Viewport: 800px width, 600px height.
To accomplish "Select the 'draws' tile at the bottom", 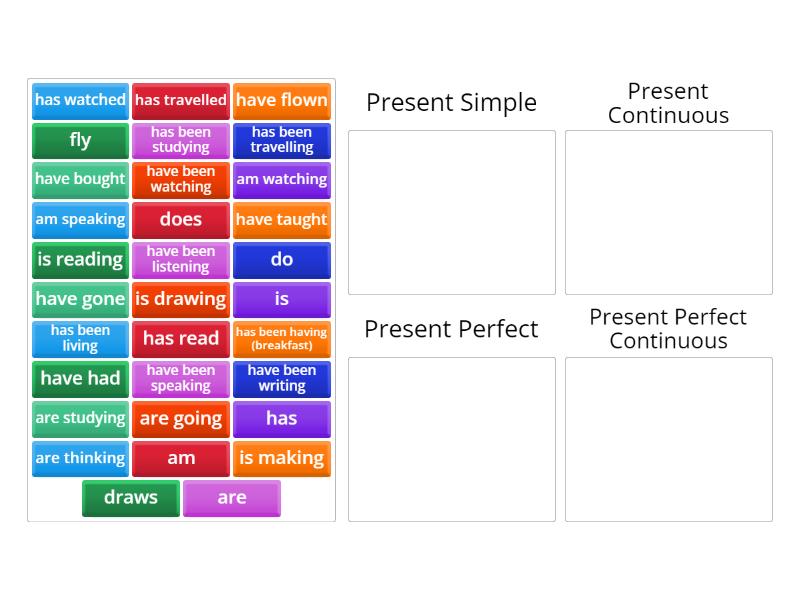I will (x=130, y=497).
